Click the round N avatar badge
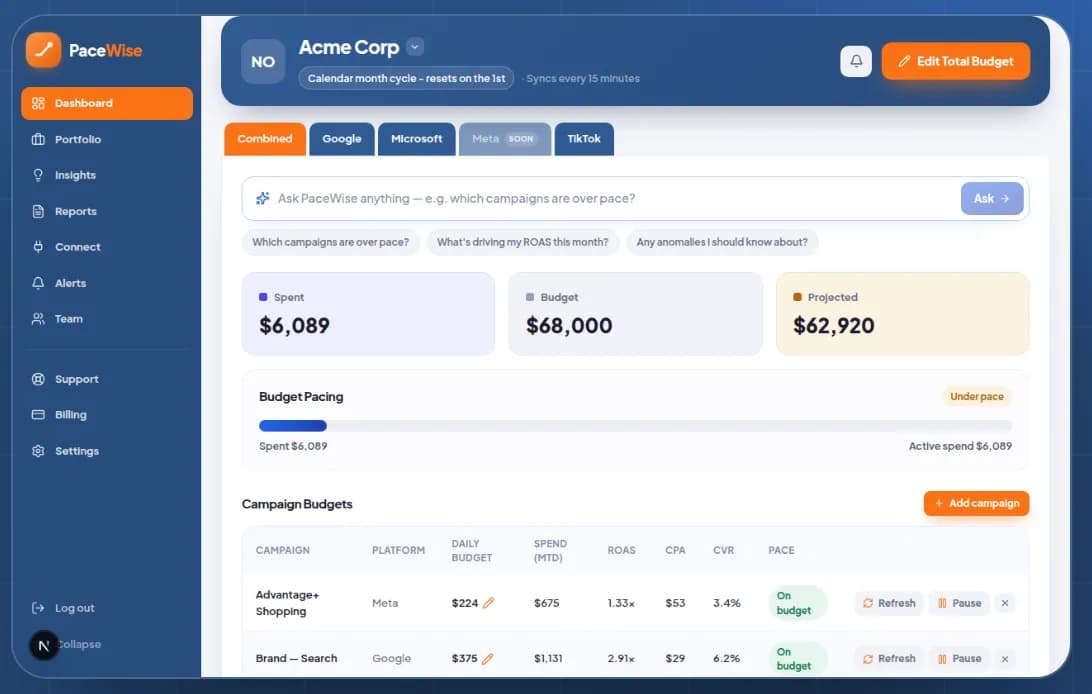The image size is (1092, 694). pyautogui.click(x=44, y=645)
